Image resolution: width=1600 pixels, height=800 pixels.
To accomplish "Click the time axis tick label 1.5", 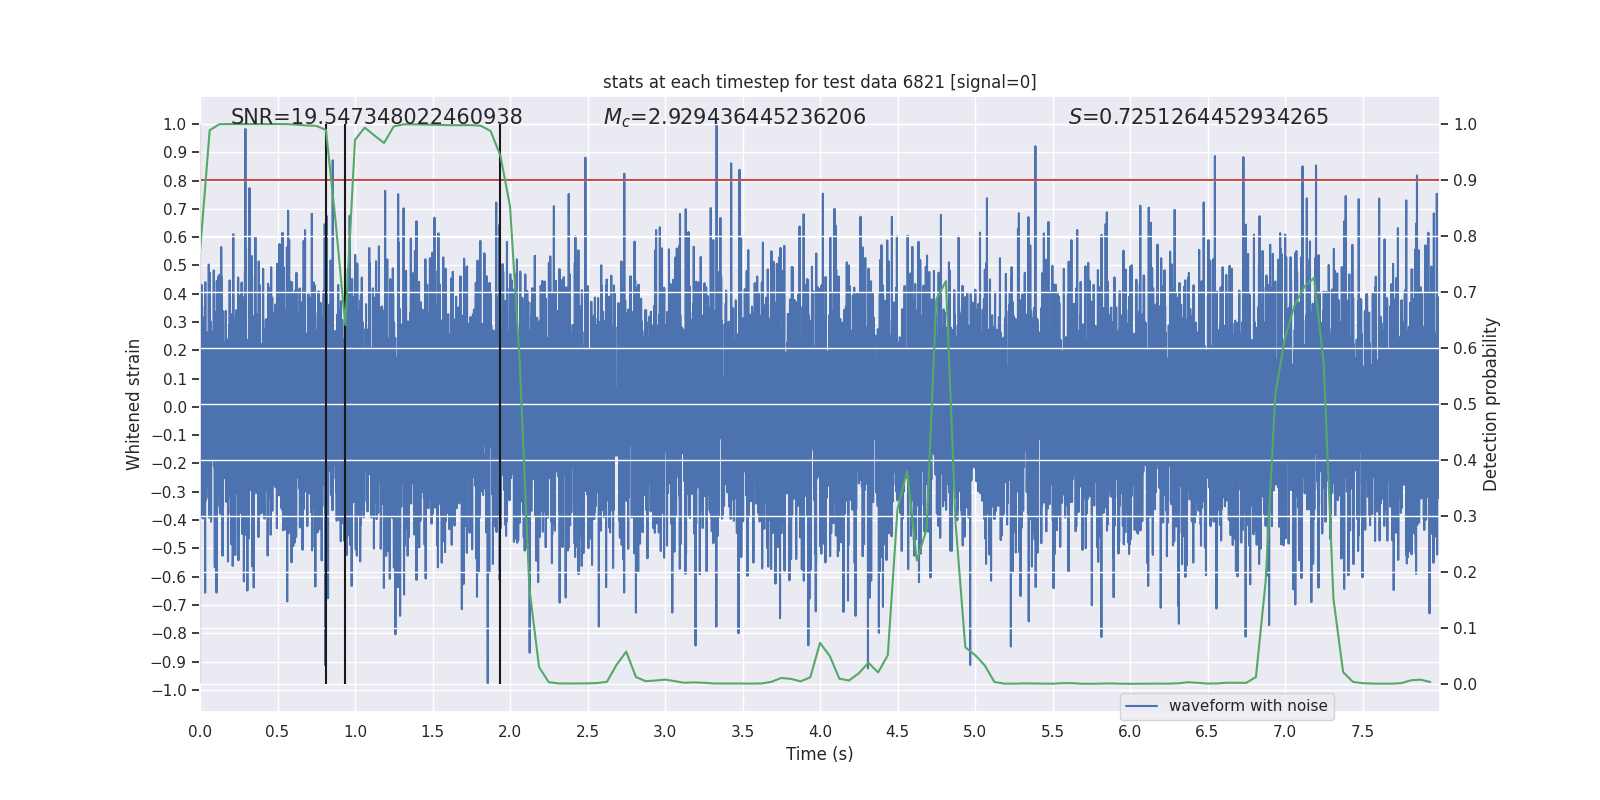I will click(x=432, y=732).
